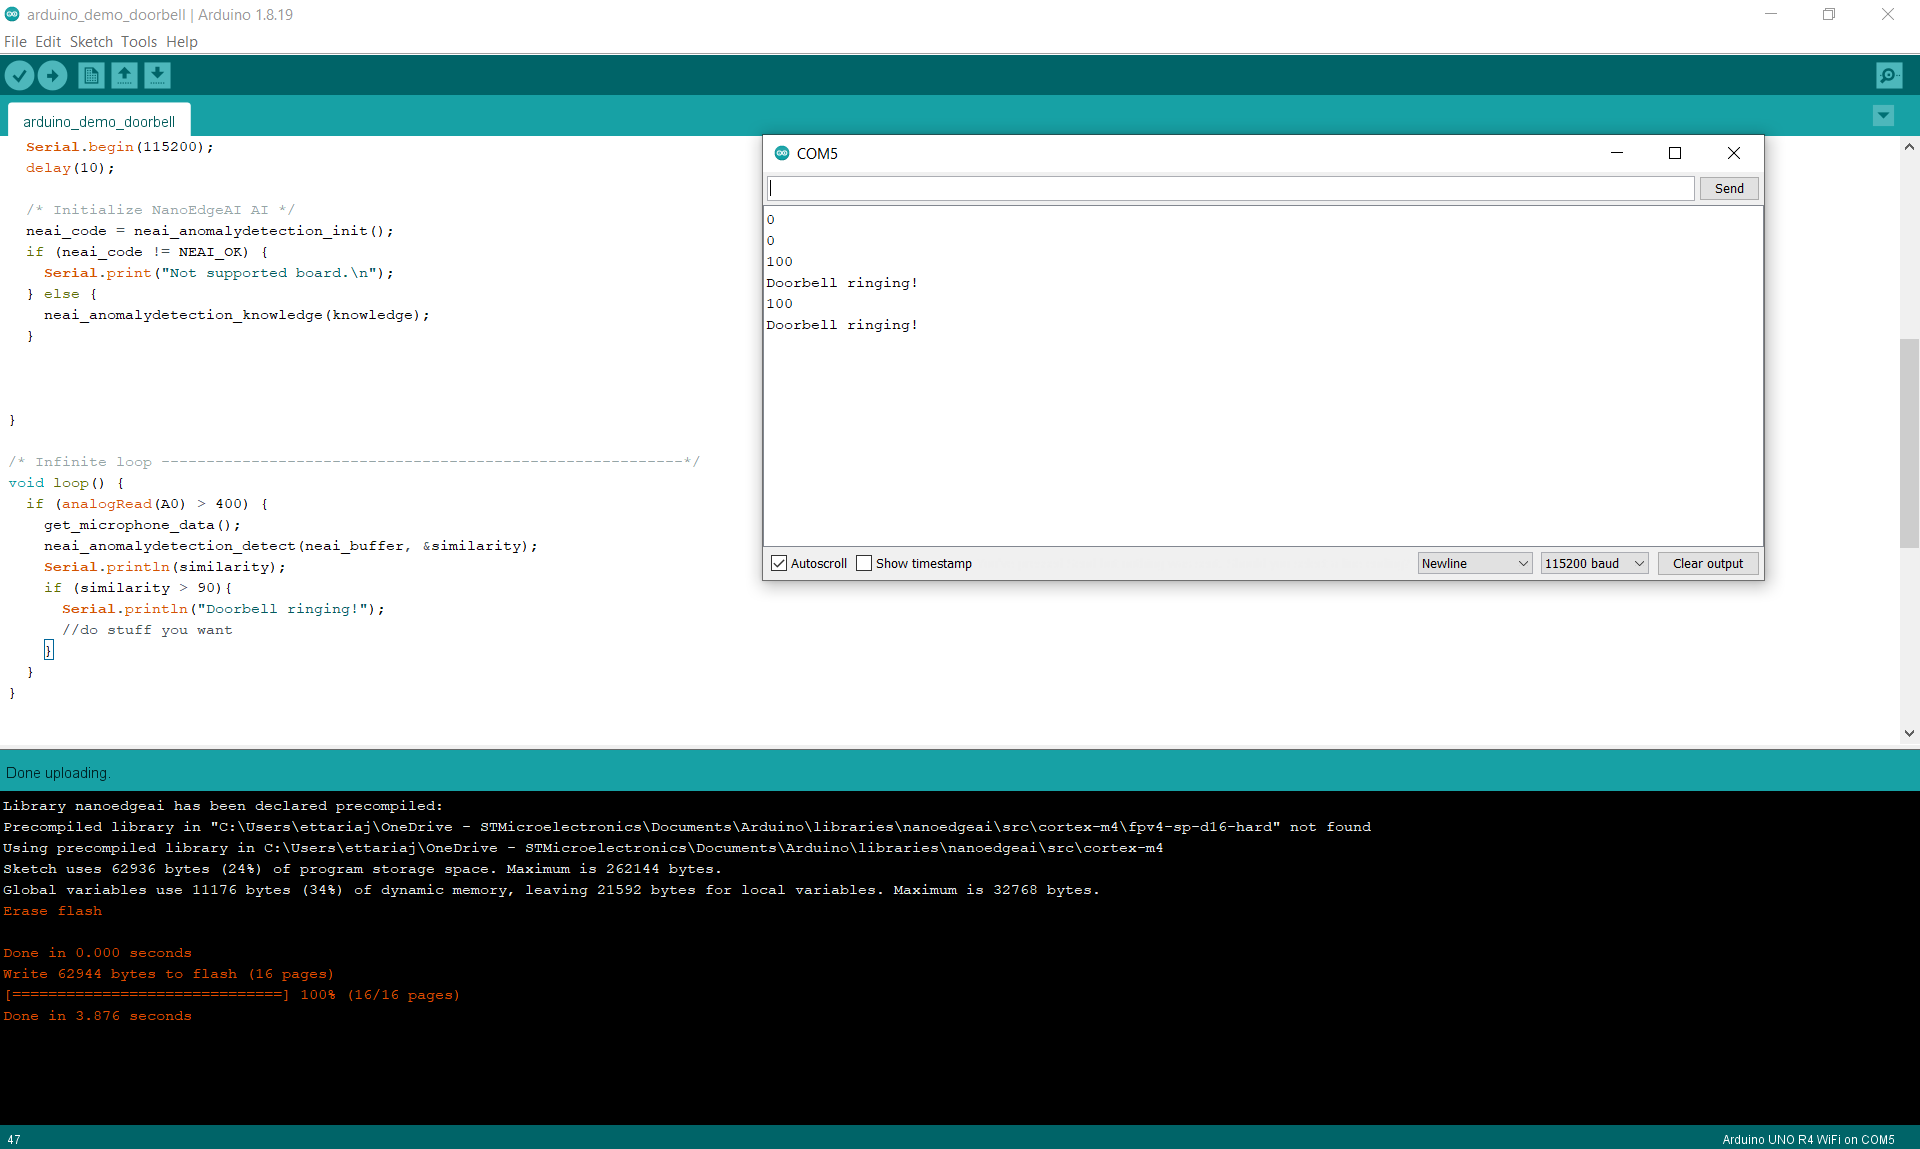Click the Arduino logo in the title bar
Image resolution: width=1920 pixels, height=1149 pixels.
[12, 14]
